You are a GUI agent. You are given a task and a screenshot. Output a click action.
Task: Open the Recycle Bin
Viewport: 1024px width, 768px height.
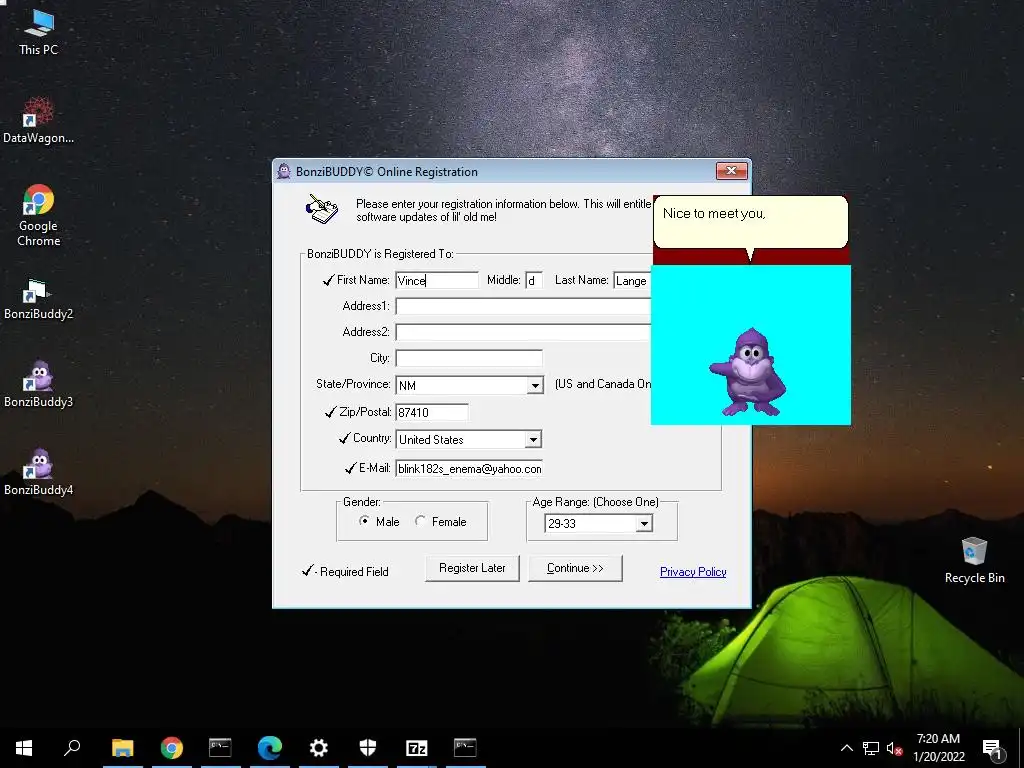click(974, 560)
